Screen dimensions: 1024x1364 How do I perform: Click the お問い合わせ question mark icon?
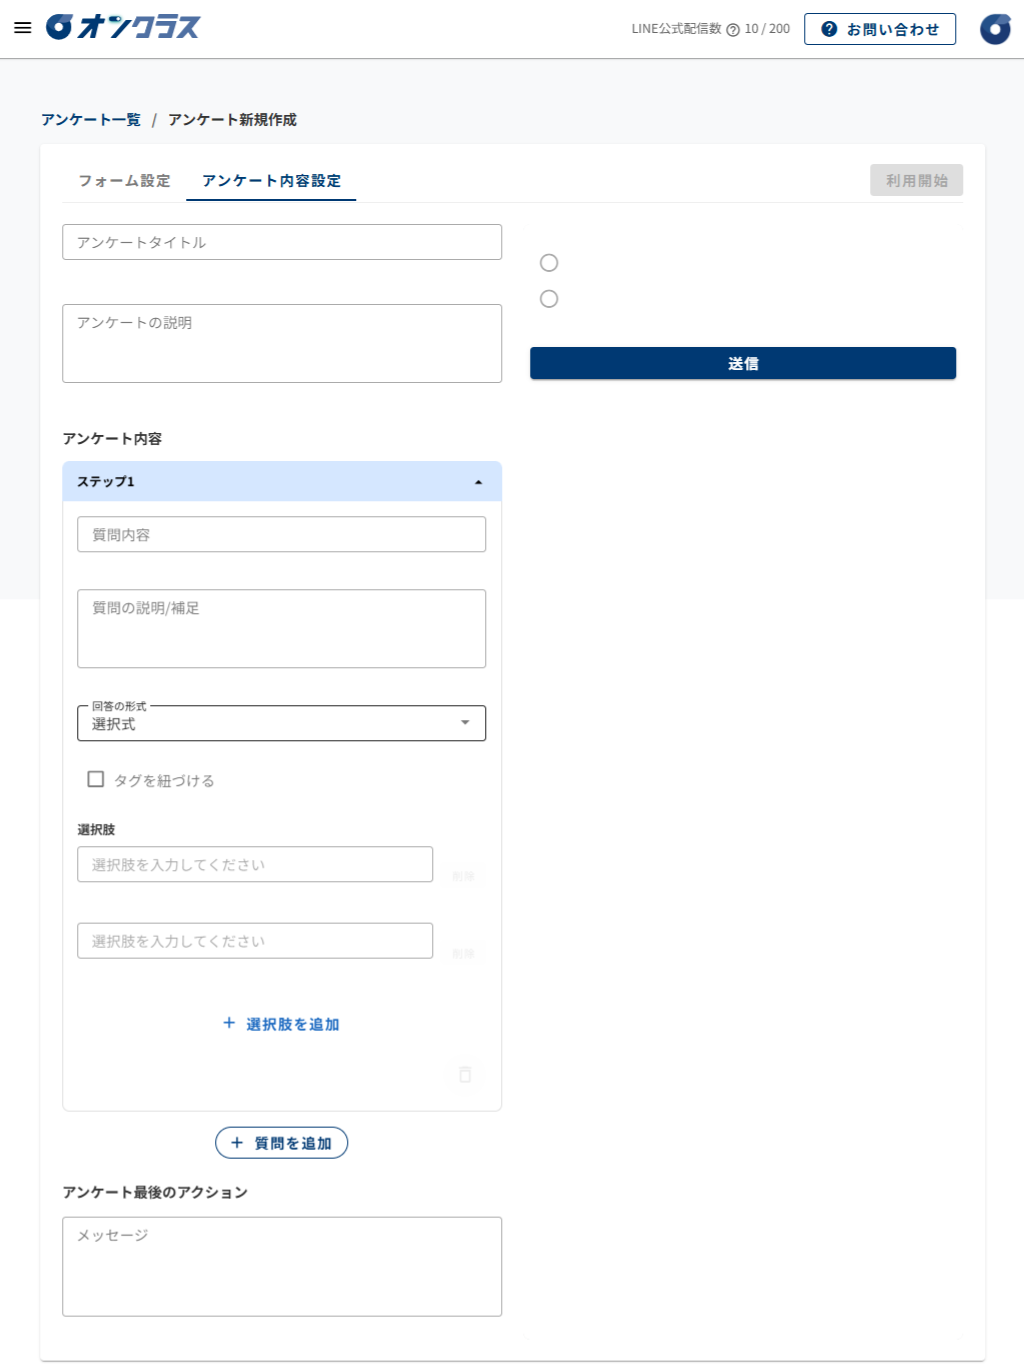[x=829, y=29]
